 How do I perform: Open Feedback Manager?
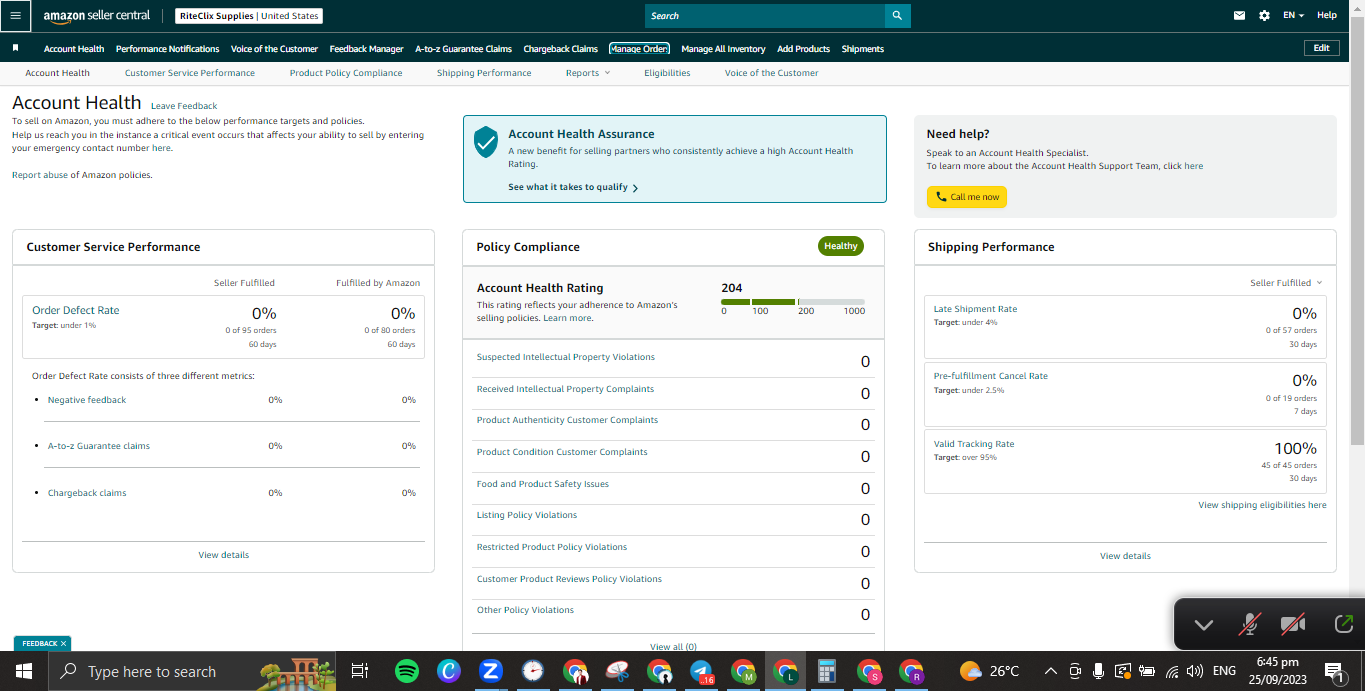pyautogui.click(x=366, y=49)
